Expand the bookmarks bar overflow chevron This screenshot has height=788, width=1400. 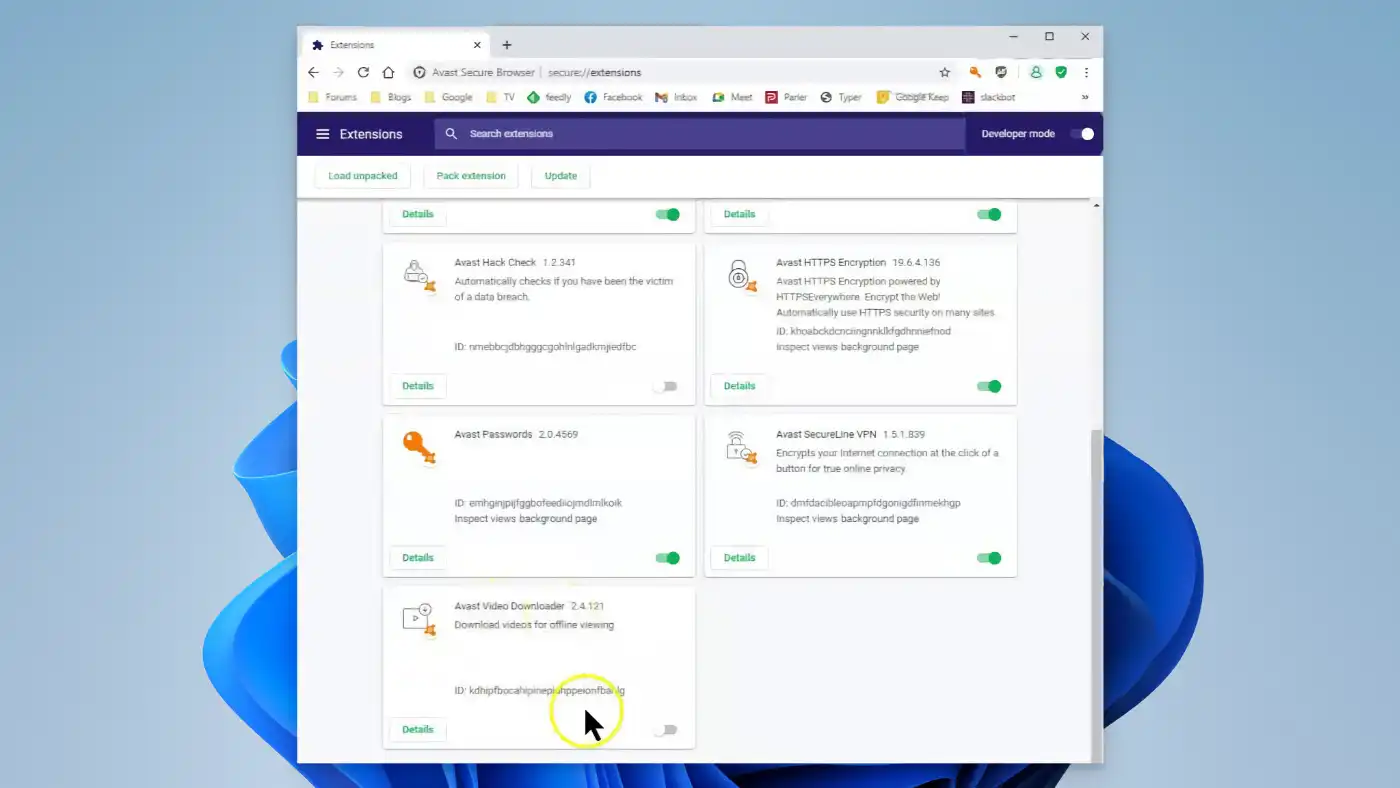pyautogui.click(x=1086, y=97)
